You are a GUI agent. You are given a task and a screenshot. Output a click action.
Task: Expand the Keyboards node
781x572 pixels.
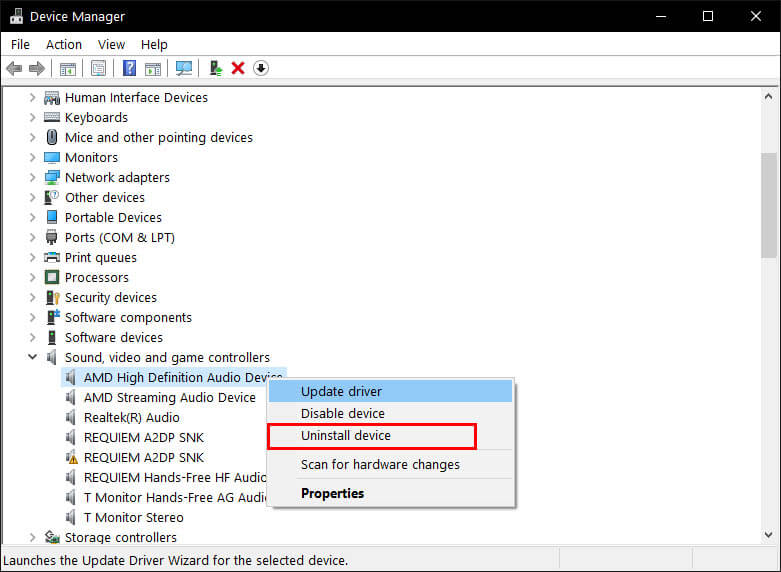pos(32,118)
